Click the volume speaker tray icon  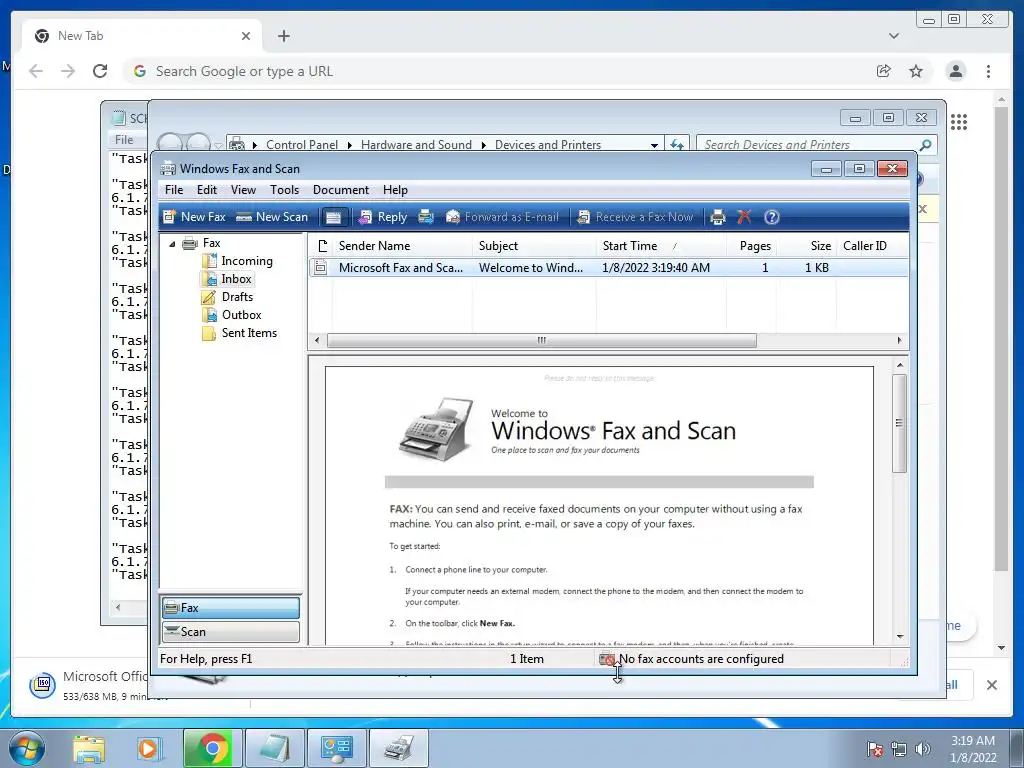[922, 748]
